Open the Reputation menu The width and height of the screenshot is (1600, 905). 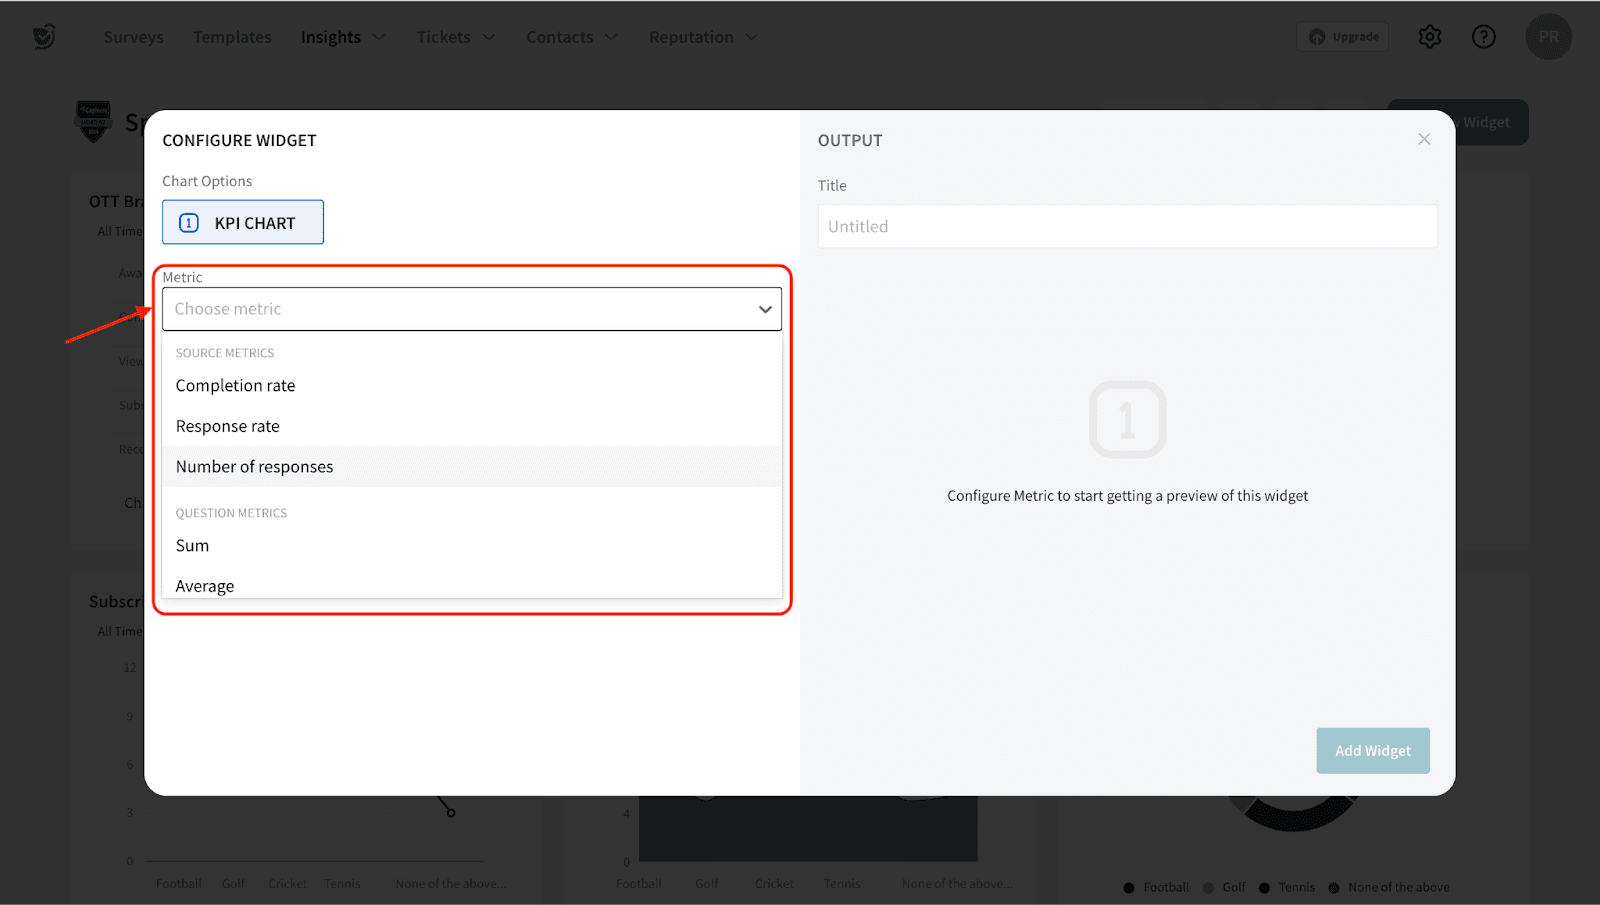[702, 37]
